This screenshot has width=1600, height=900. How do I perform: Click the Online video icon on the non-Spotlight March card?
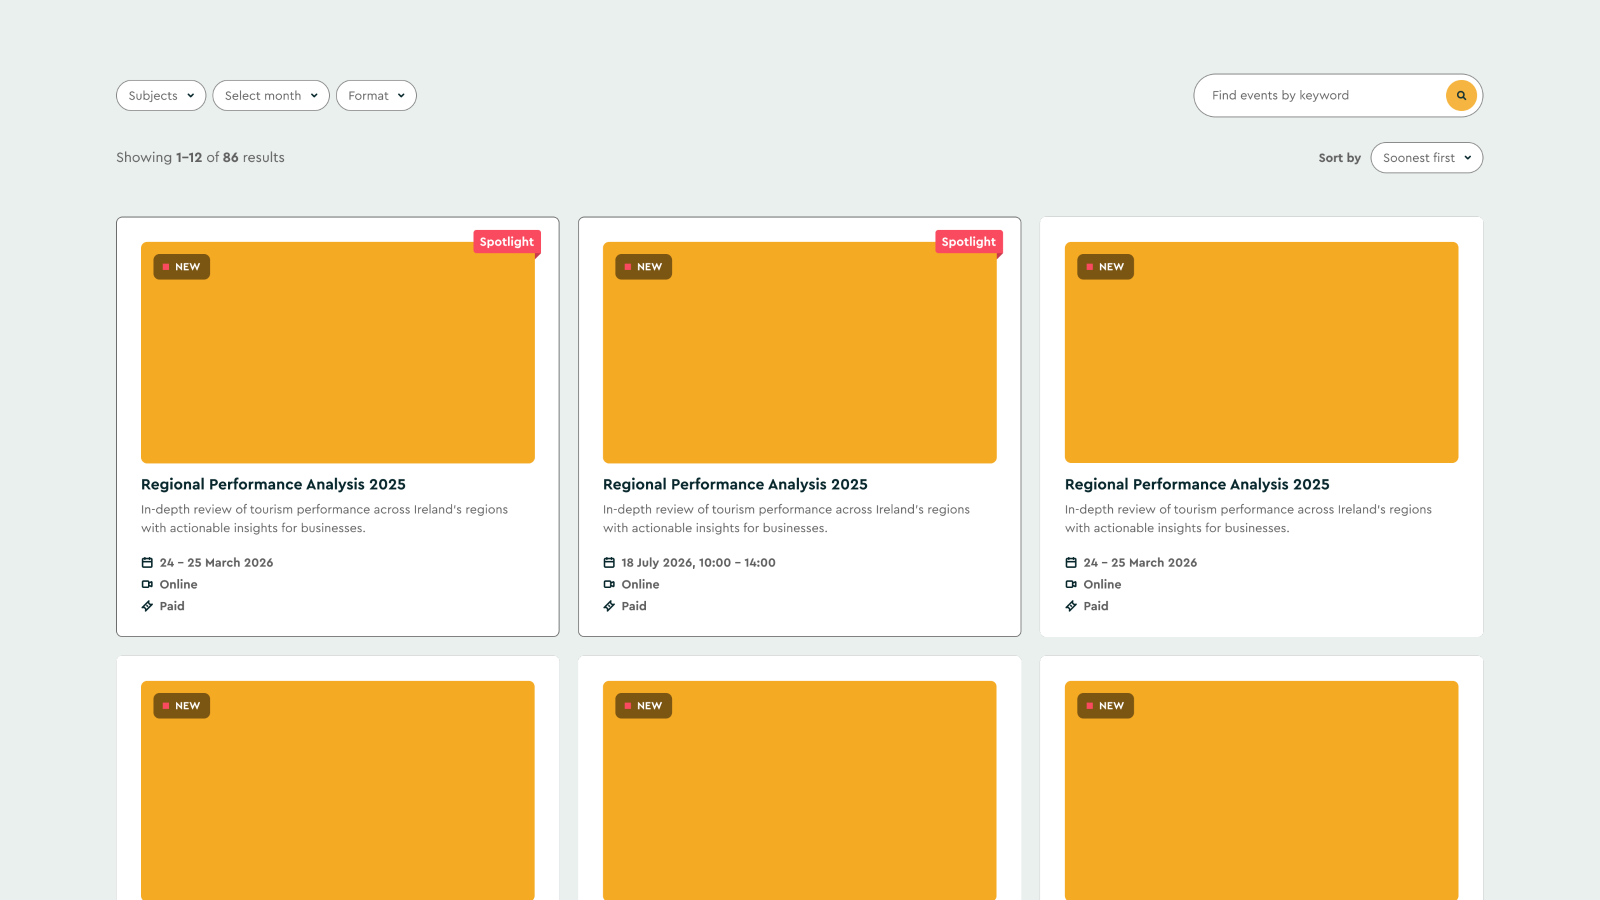[x=1071, y=585]
